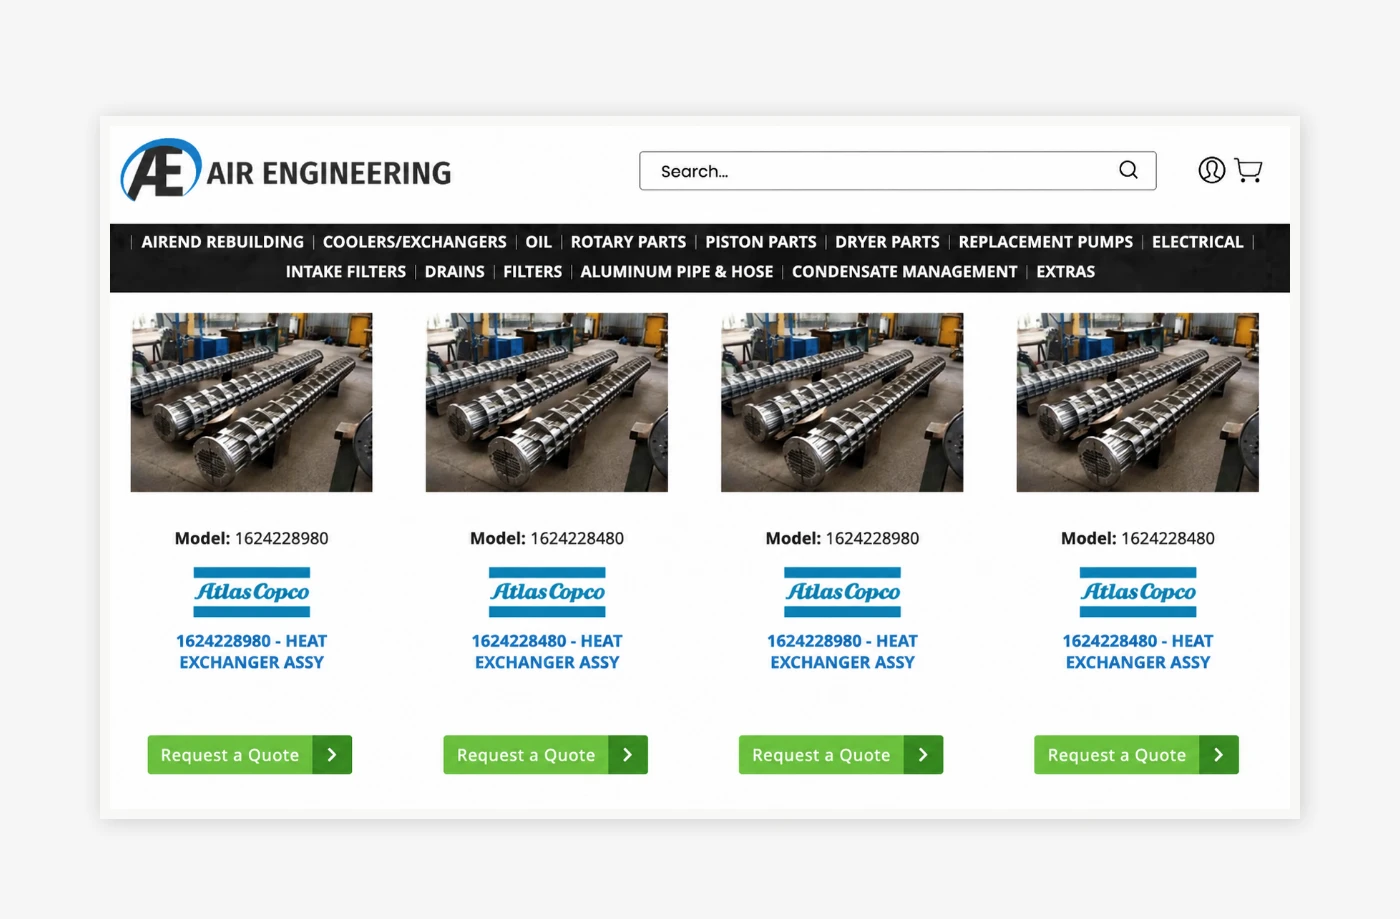
Task: Click the Air Engineering logo
Action: click(x=286, y=170)
